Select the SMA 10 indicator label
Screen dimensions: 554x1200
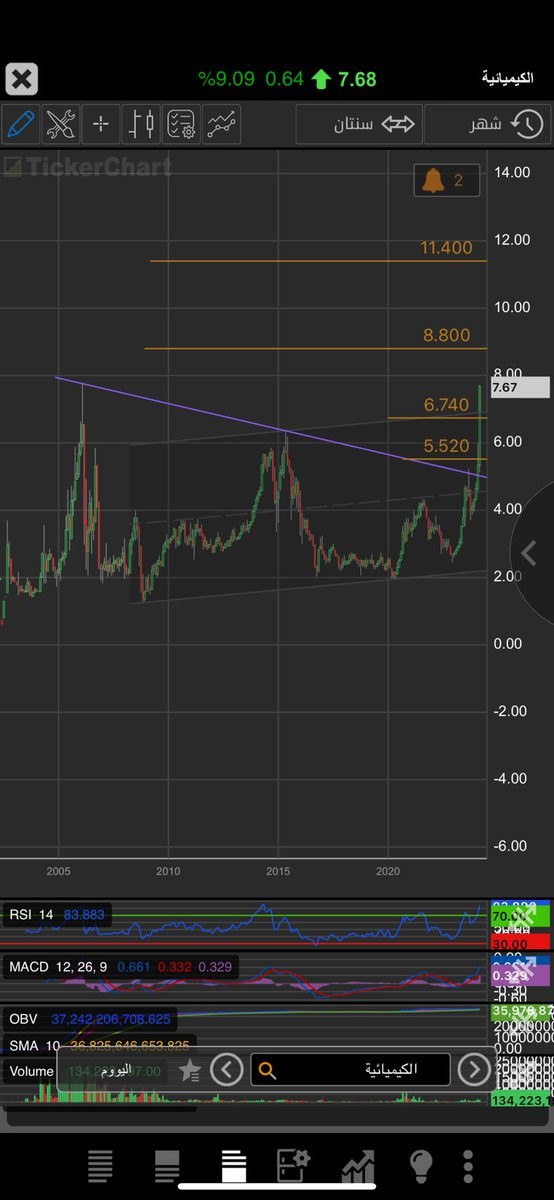(35, 1045)
